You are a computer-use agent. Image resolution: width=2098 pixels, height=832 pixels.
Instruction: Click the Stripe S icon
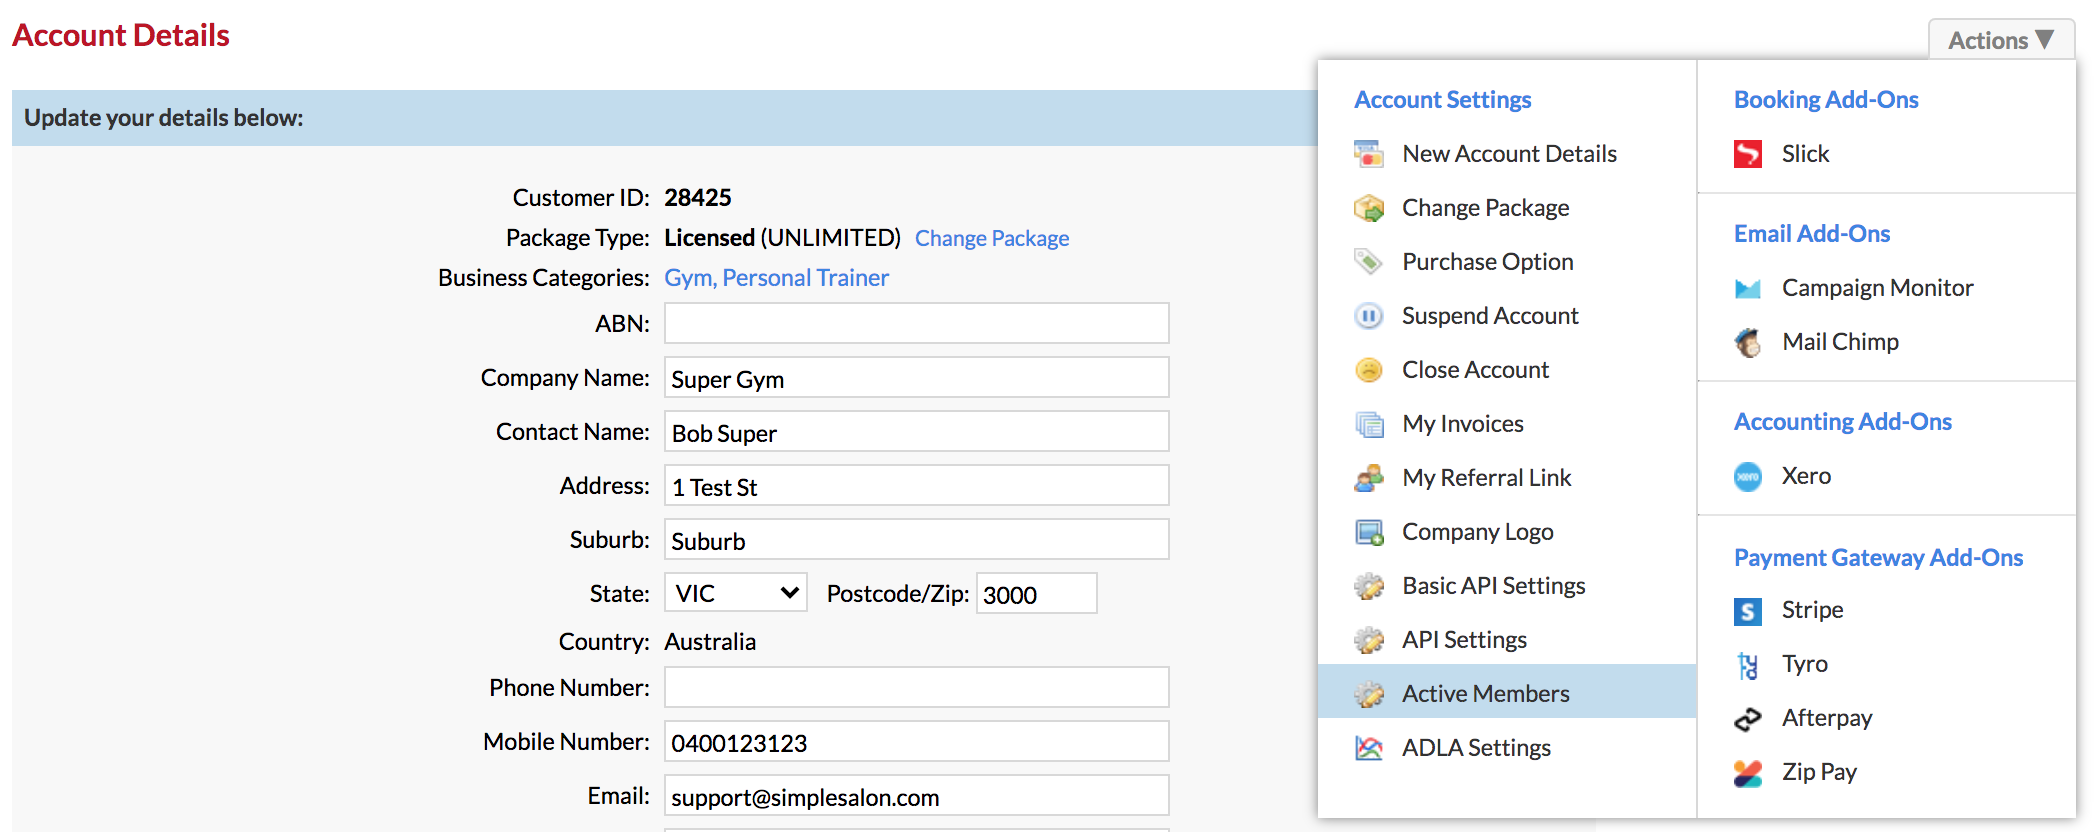(1748, 610)
